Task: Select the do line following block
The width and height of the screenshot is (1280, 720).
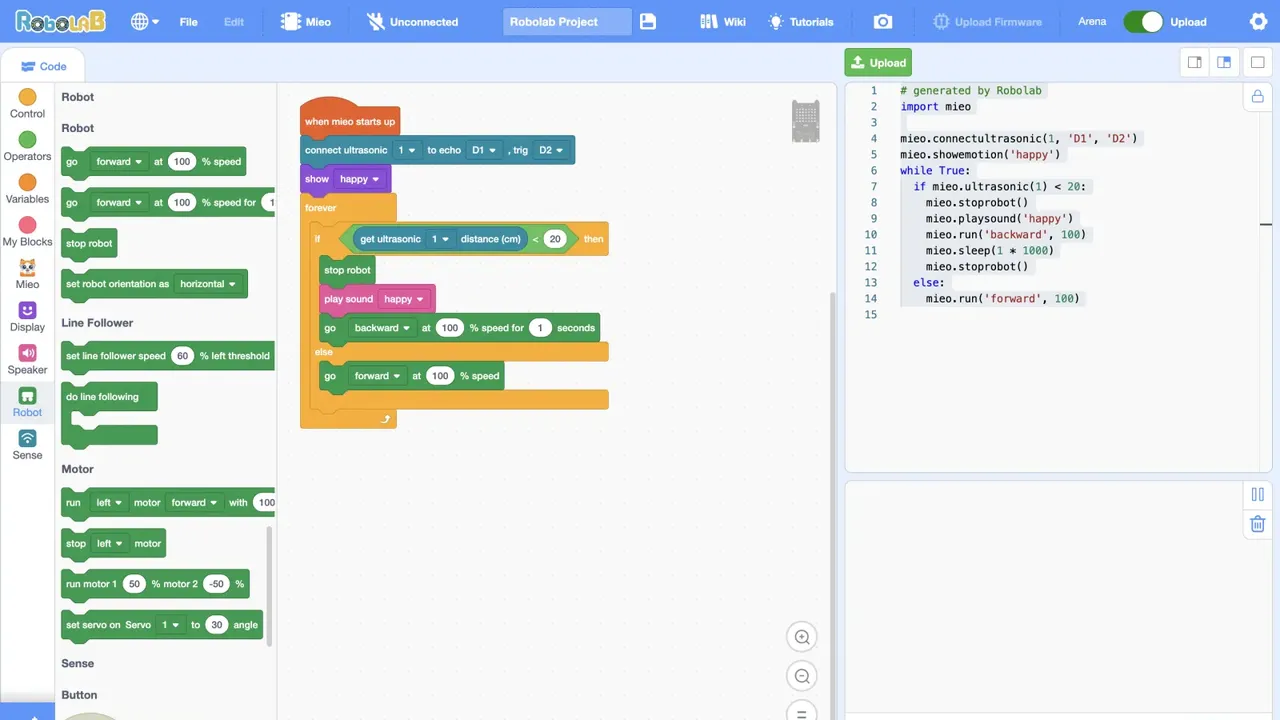Action: click(x=109, y=411)
